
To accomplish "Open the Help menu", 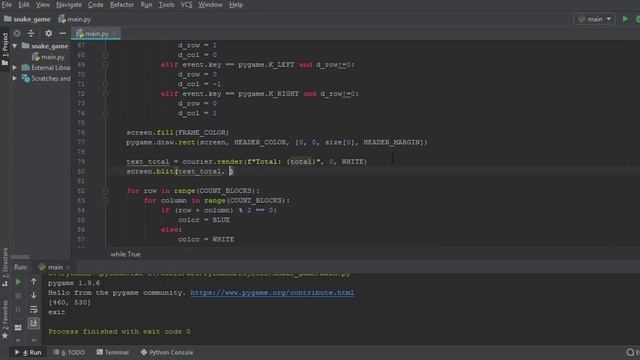I will [236, 5].
